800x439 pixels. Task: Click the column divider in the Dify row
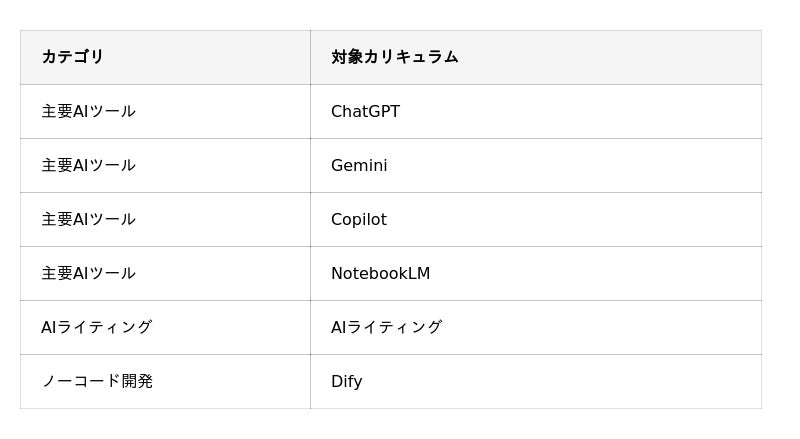310,382
